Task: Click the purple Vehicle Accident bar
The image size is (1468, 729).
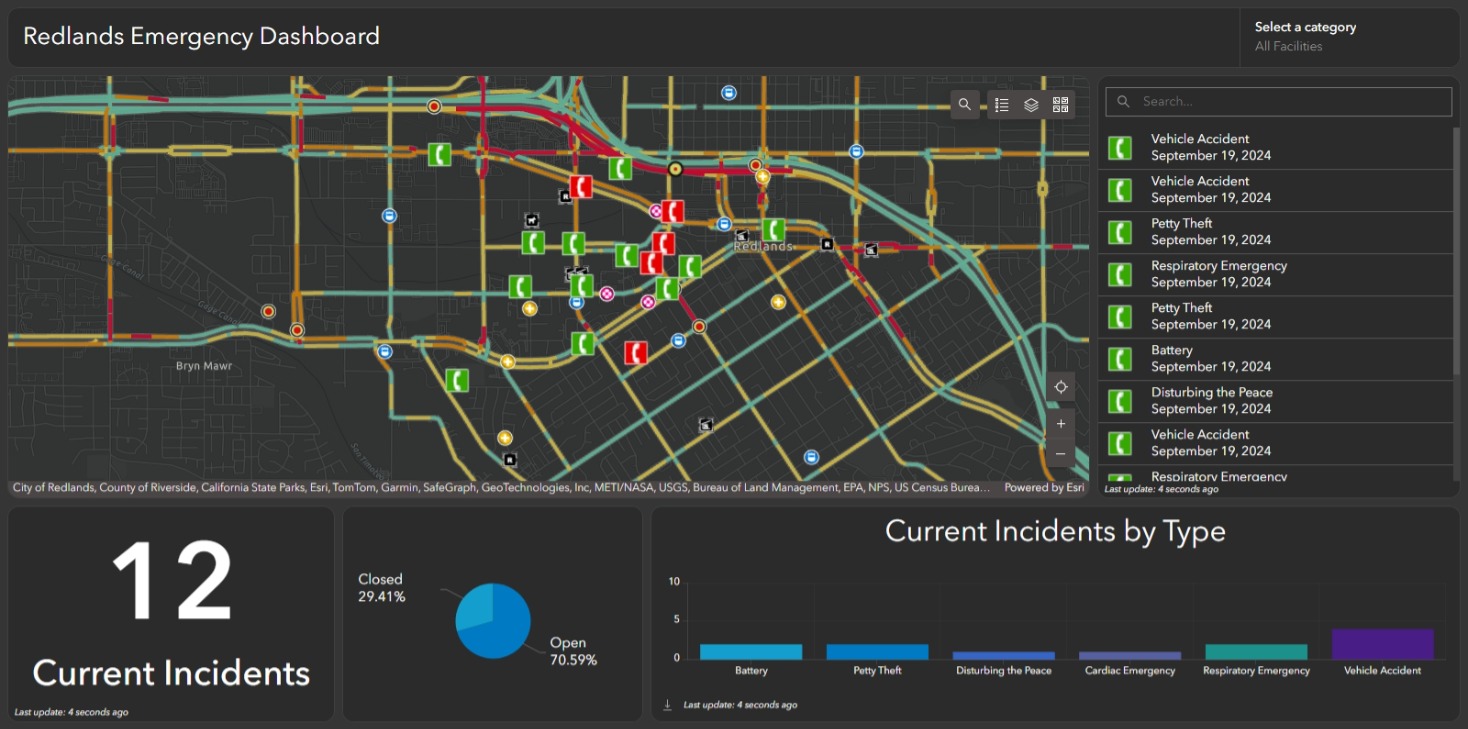Action: click(x=1382, y=644)
